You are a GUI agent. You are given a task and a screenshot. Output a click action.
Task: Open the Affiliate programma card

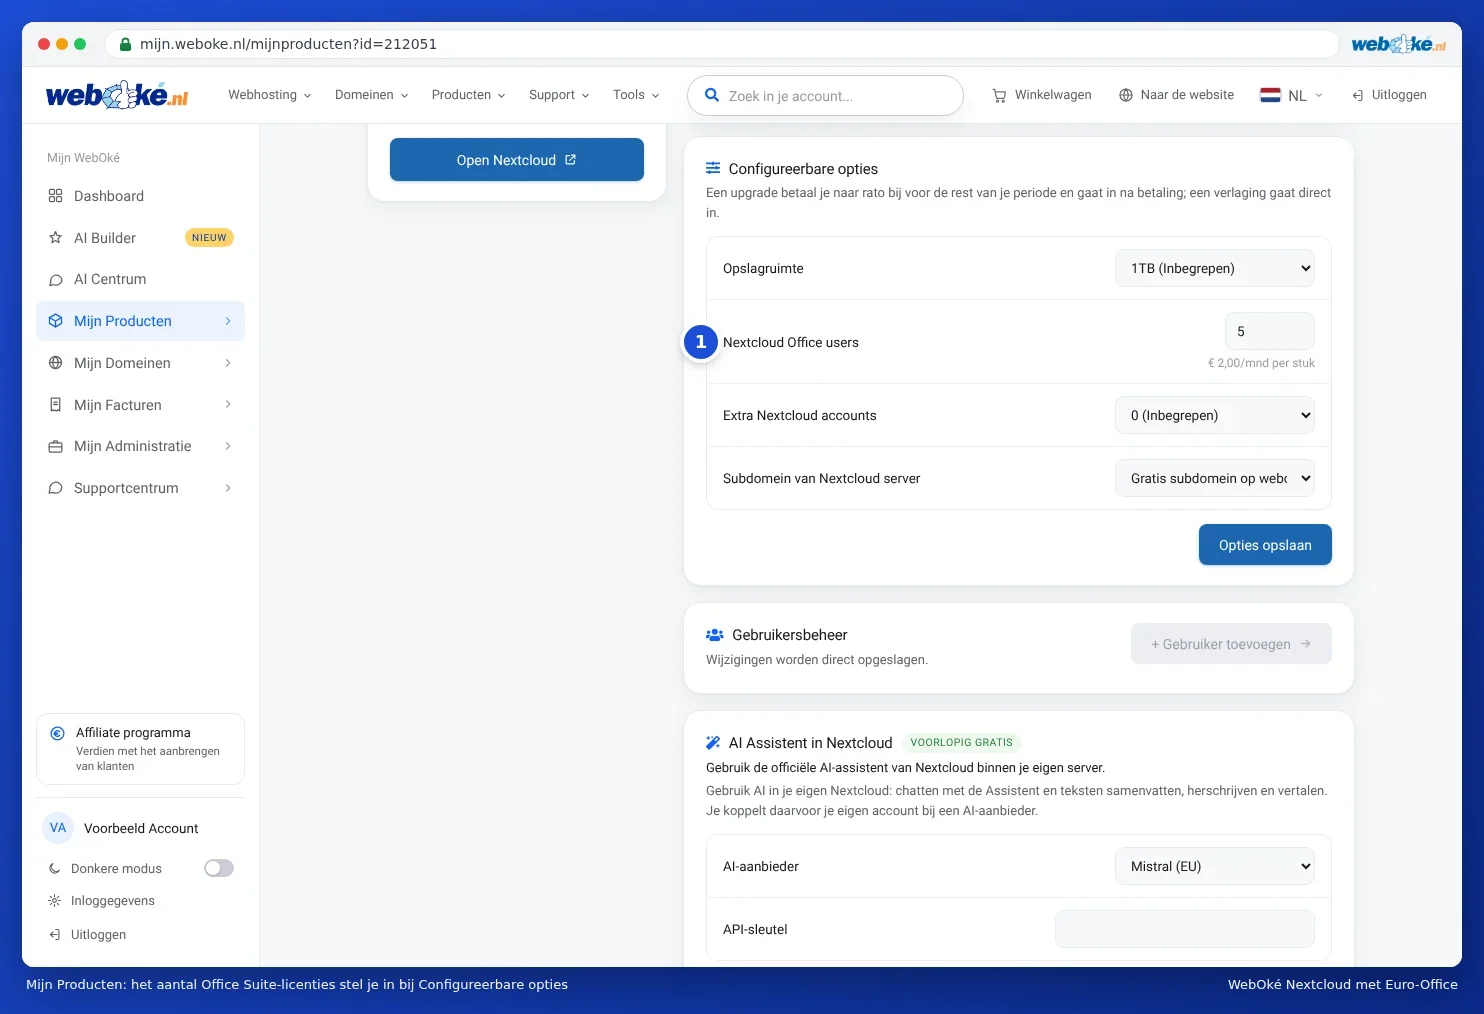coord(140,749)
